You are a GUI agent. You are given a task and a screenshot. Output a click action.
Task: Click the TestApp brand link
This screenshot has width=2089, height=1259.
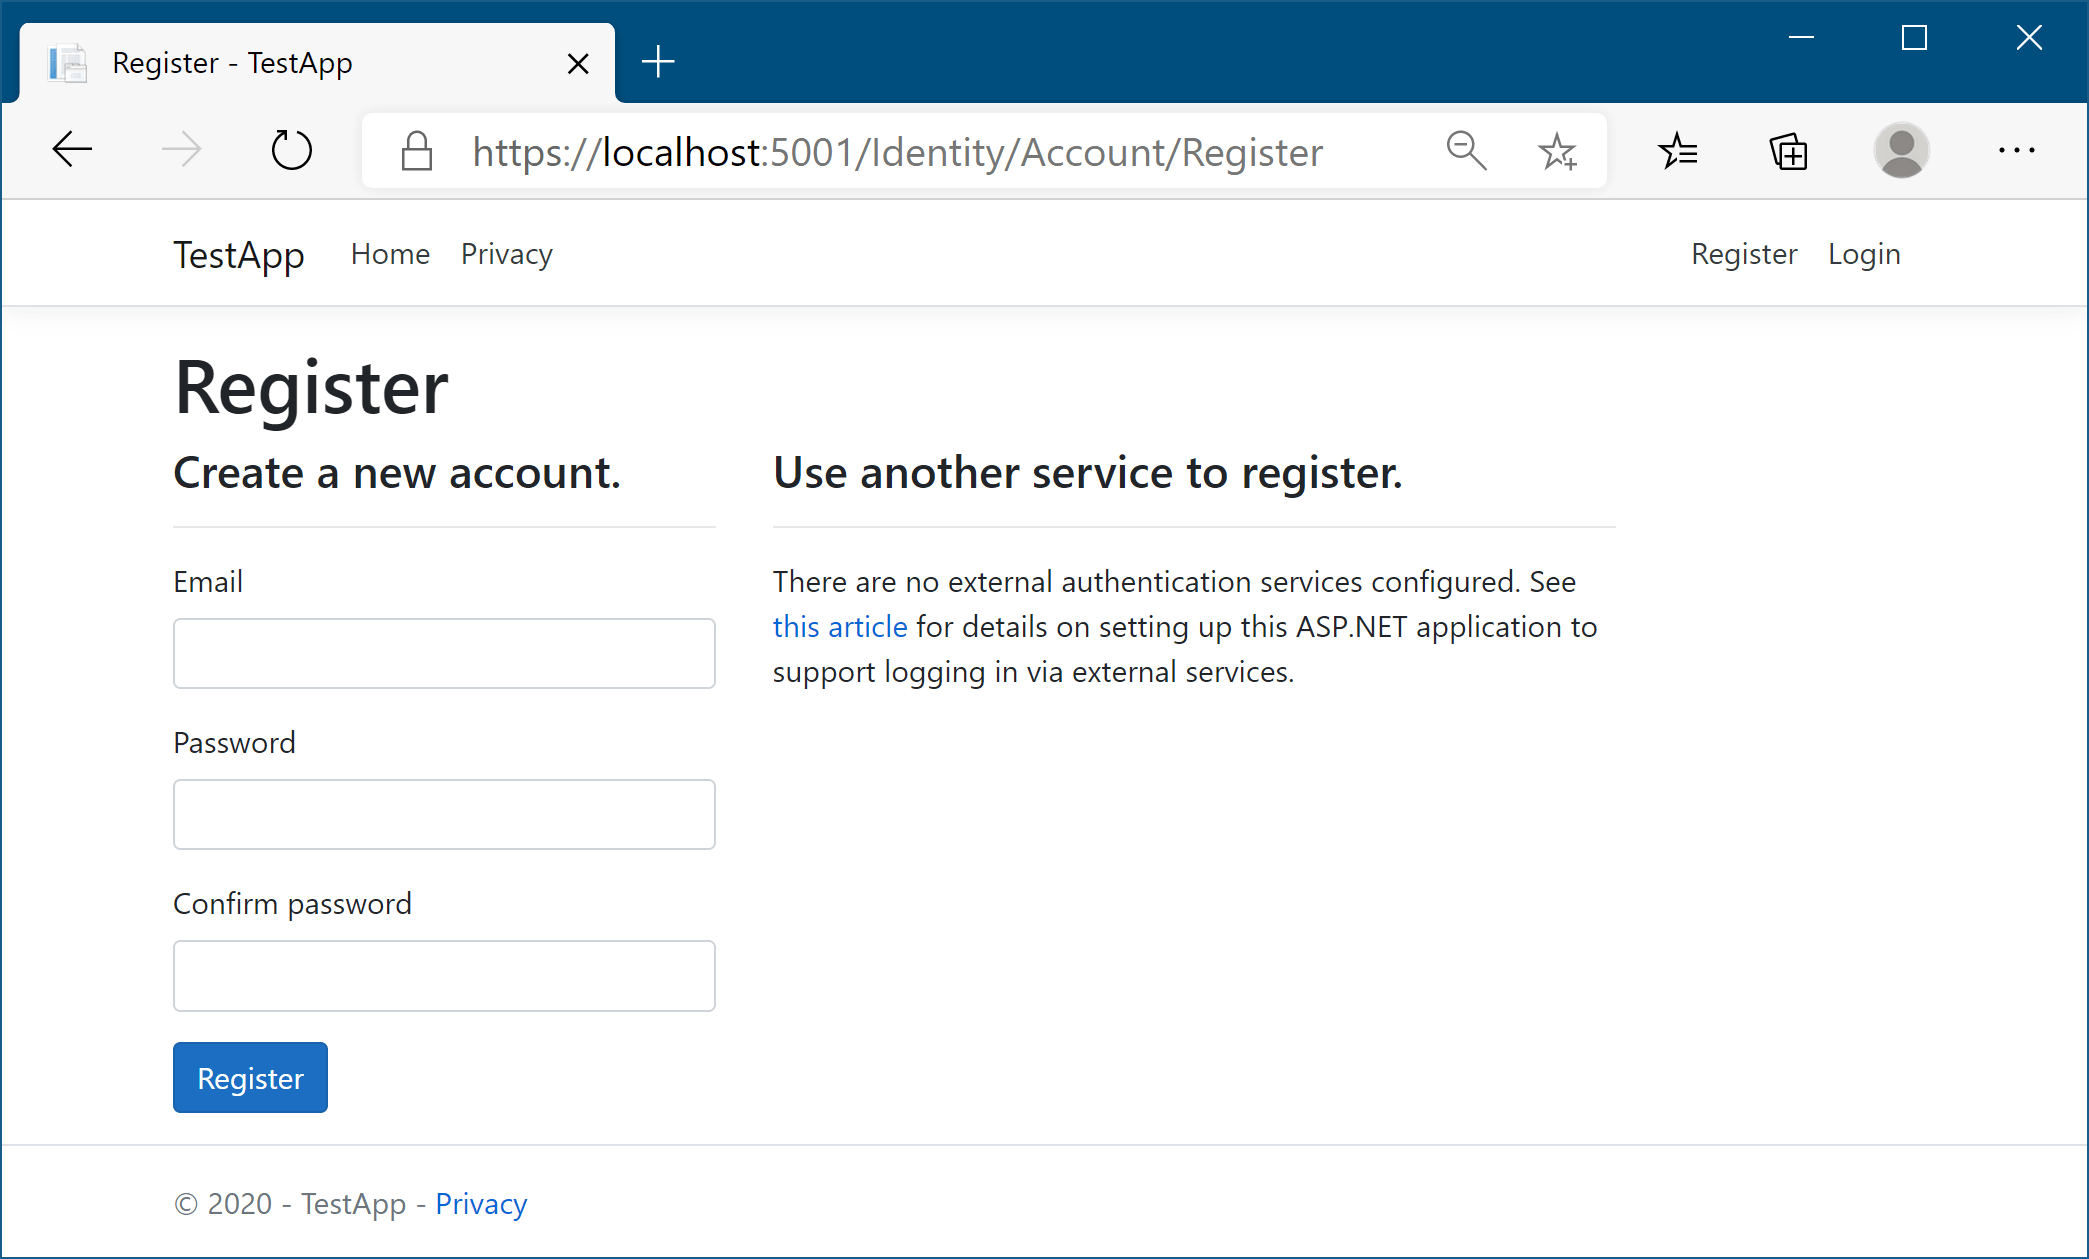pyautogui.click(x=238, y=255)
